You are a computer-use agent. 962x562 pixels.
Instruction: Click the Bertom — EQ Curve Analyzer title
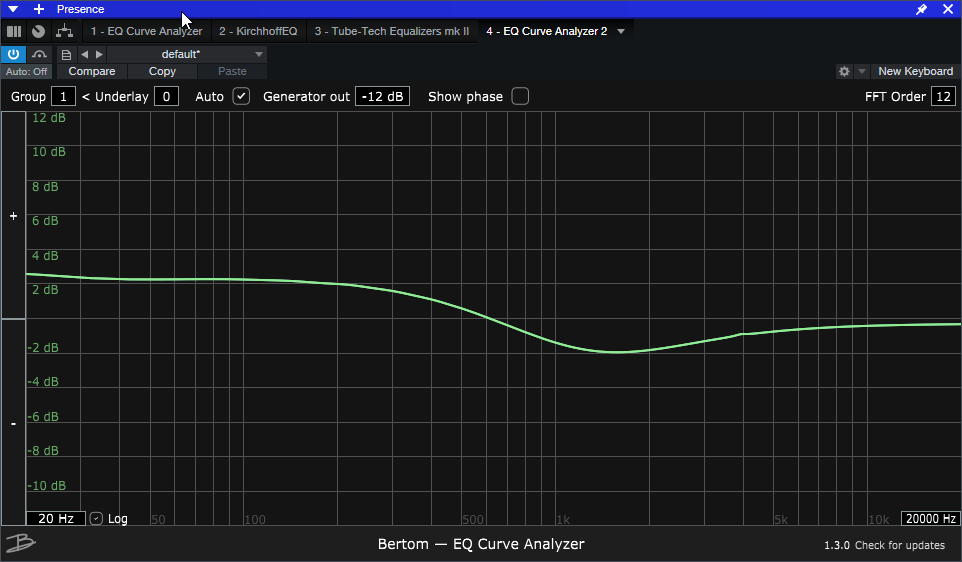(x=481, y=544)
